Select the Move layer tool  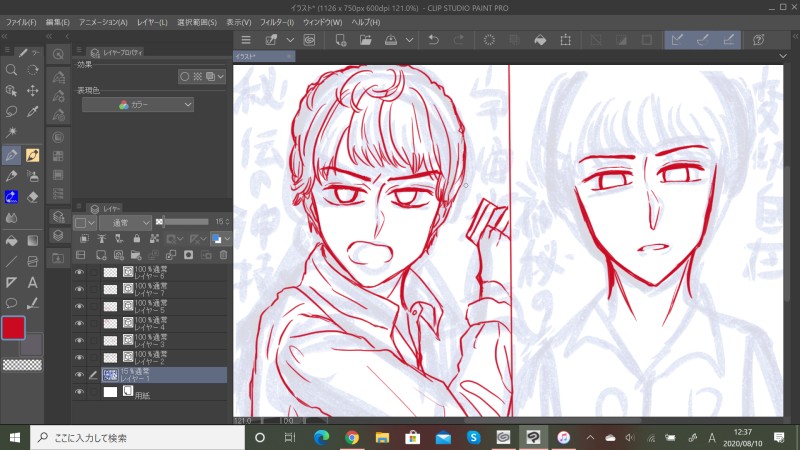click(x=33, y=91)
